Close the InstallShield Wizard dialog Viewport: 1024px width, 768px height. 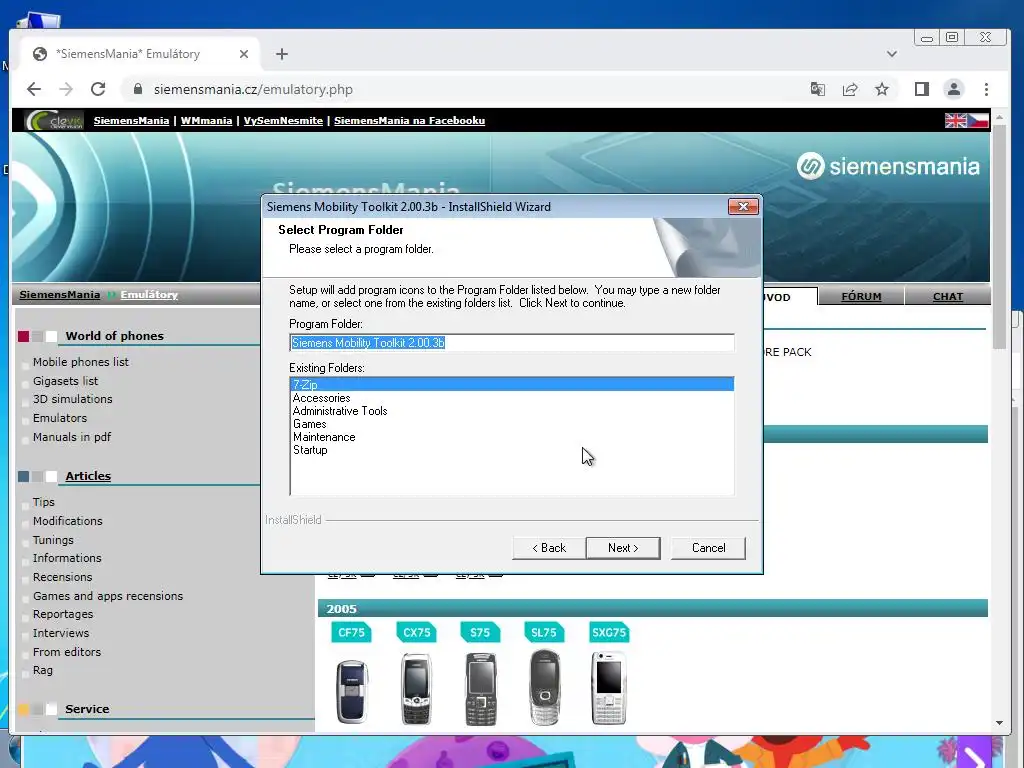pos(743,206)
